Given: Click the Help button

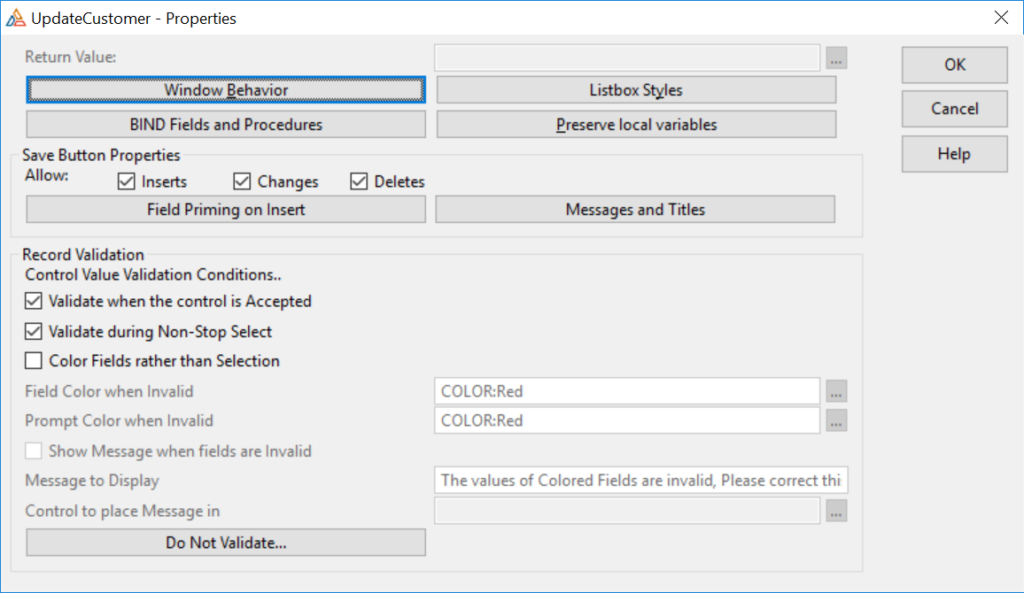Looking at the screenshot, I should 954,154.
